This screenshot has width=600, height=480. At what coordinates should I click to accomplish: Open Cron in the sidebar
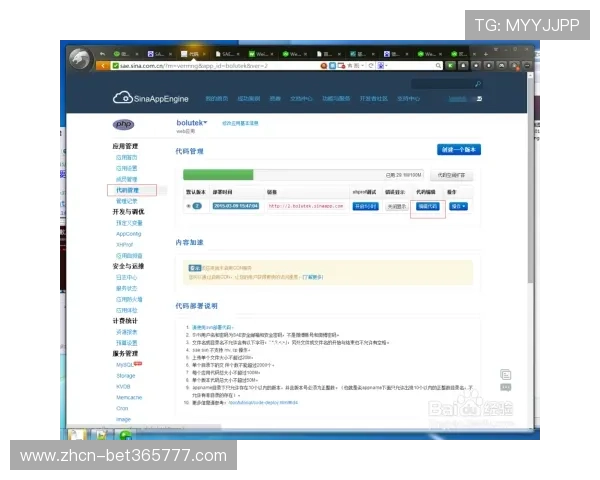[122, 408]
